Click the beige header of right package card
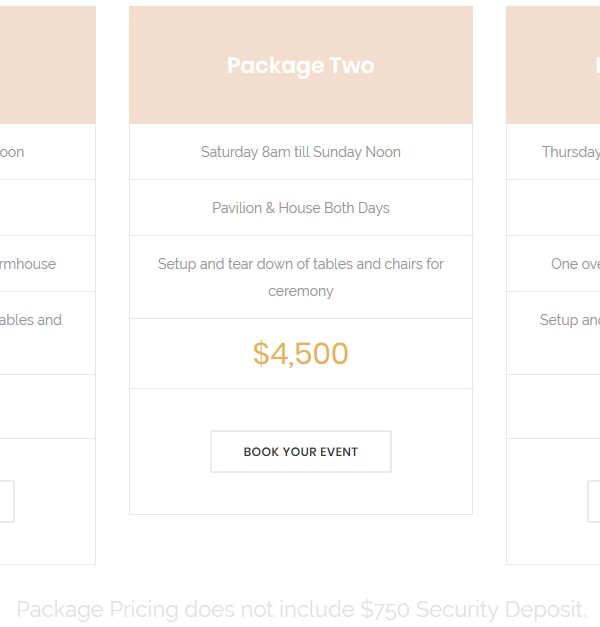This screenshot has width=600, height=627. [553, 65]
